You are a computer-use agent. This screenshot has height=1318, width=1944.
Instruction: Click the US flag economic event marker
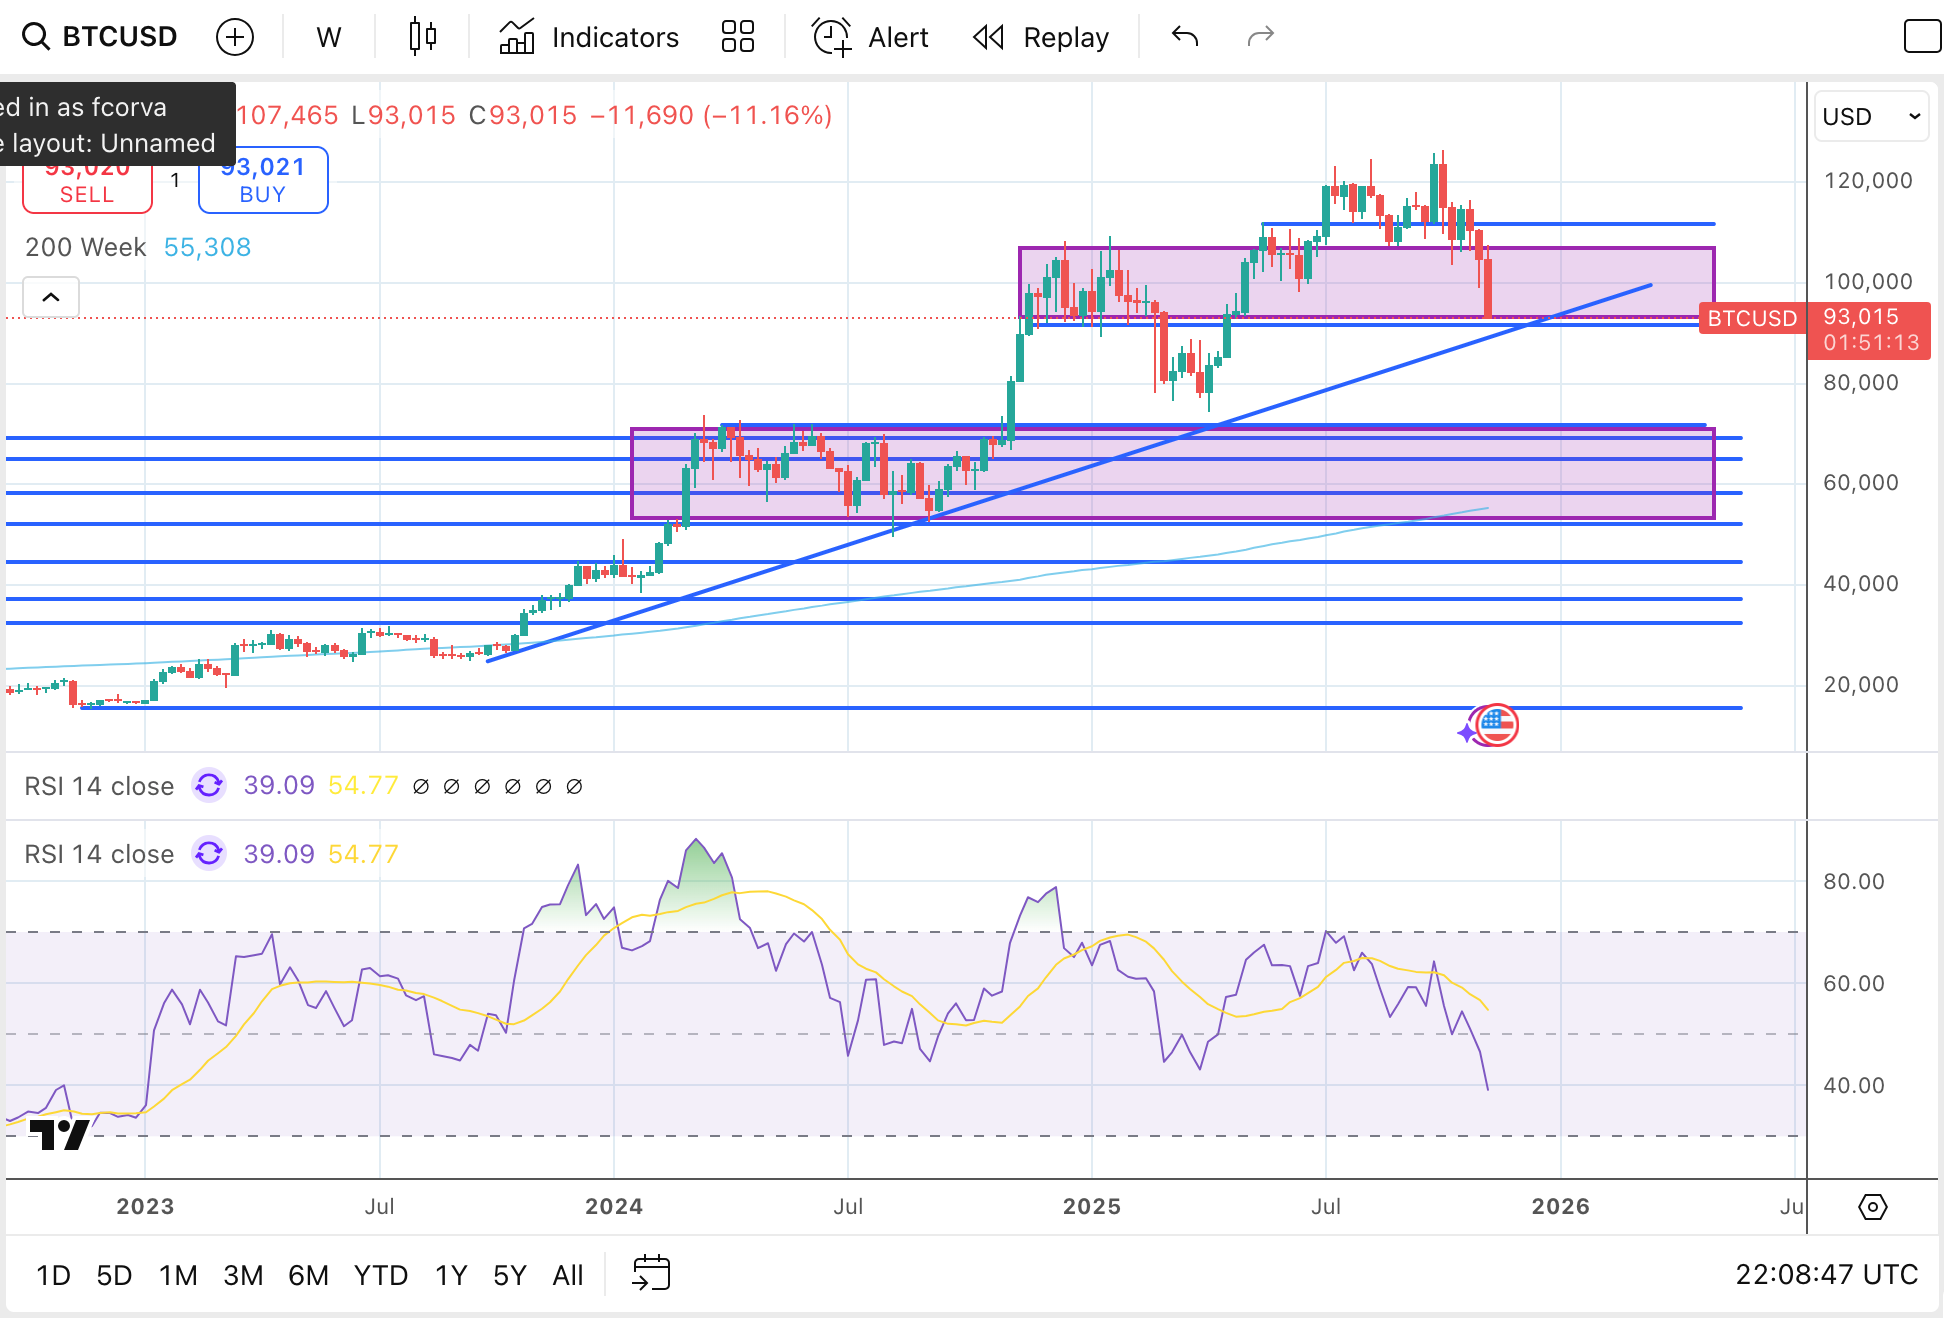click(1497, 725)
